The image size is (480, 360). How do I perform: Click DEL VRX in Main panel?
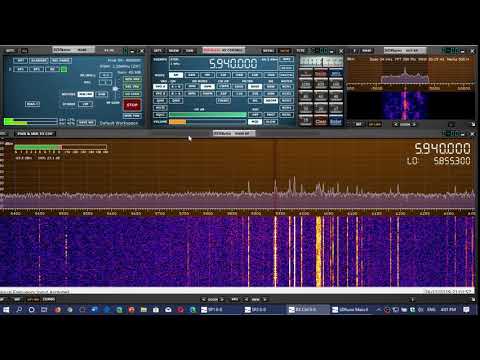(132, 86)
